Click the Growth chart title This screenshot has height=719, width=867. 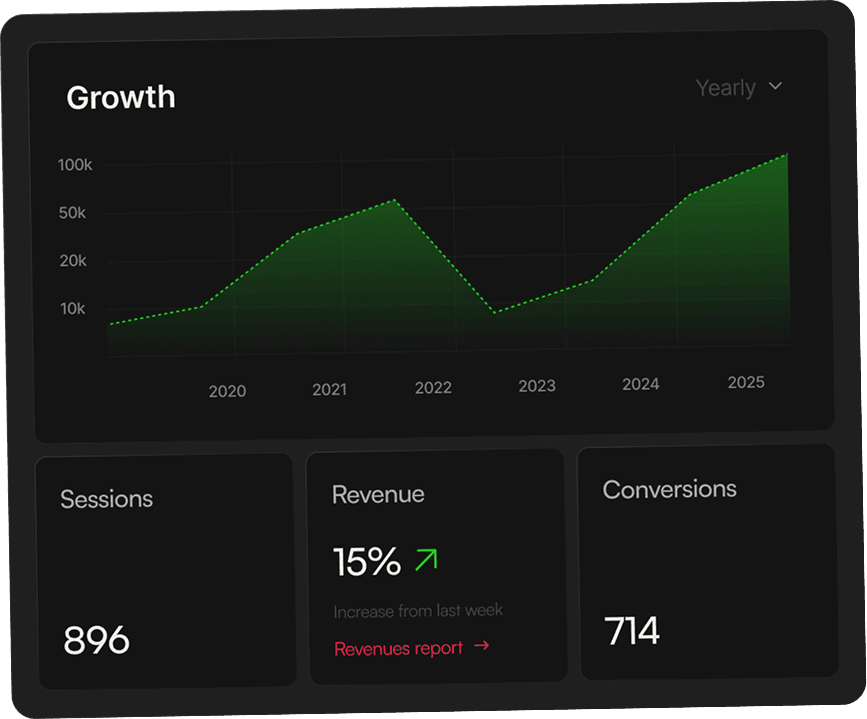[120, 97]
